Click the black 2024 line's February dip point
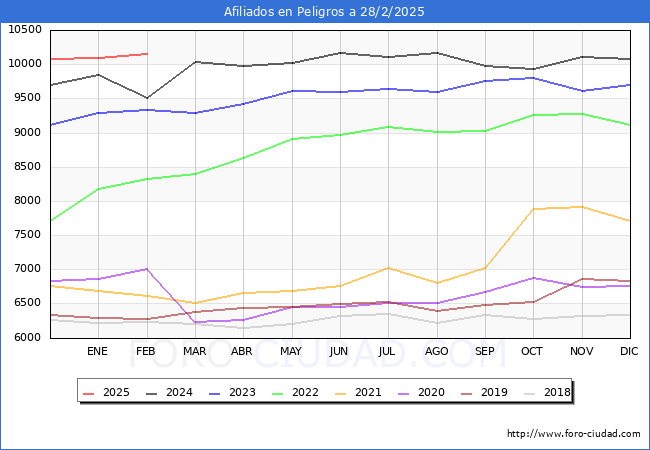The width and height of the screenshot is (650, 450). pos(147,98)
